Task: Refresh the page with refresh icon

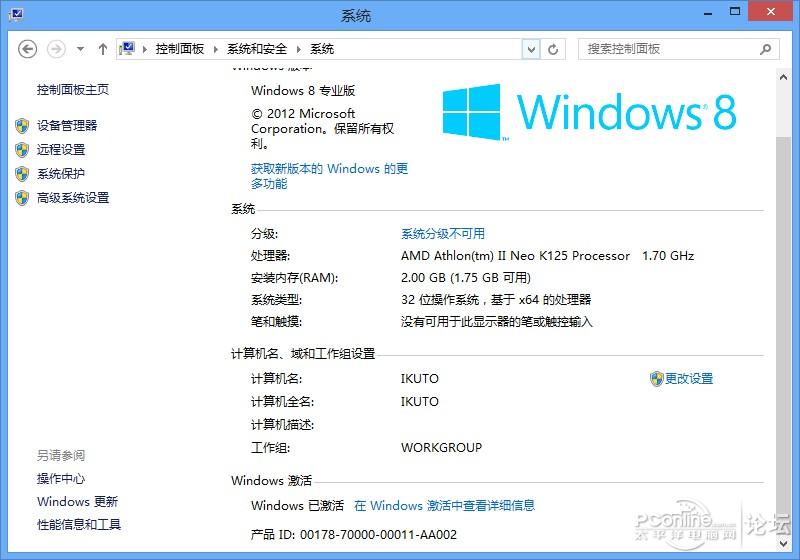Action: click(553, 49)
